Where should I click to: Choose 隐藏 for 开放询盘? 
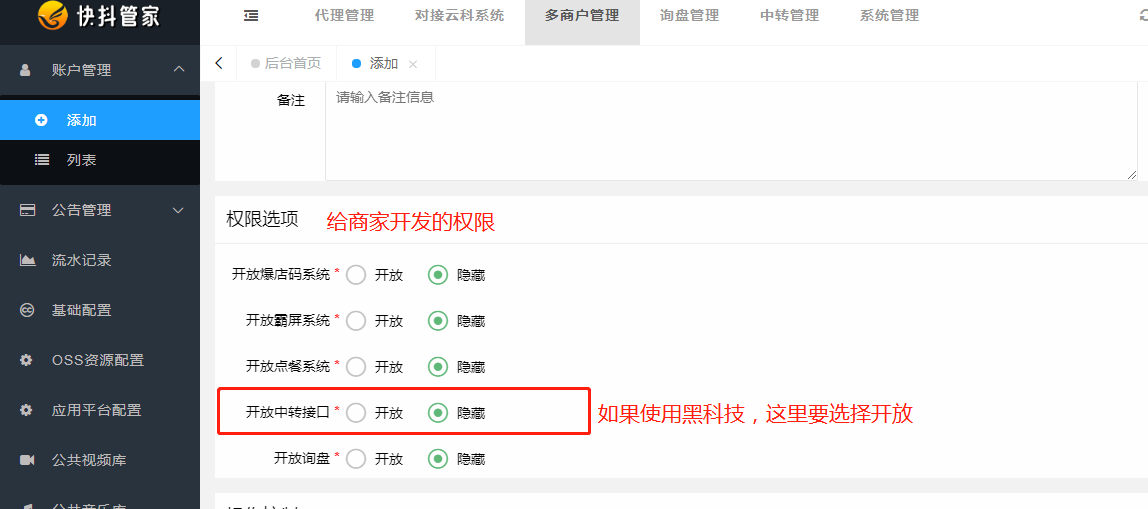(x=438, y=459)
